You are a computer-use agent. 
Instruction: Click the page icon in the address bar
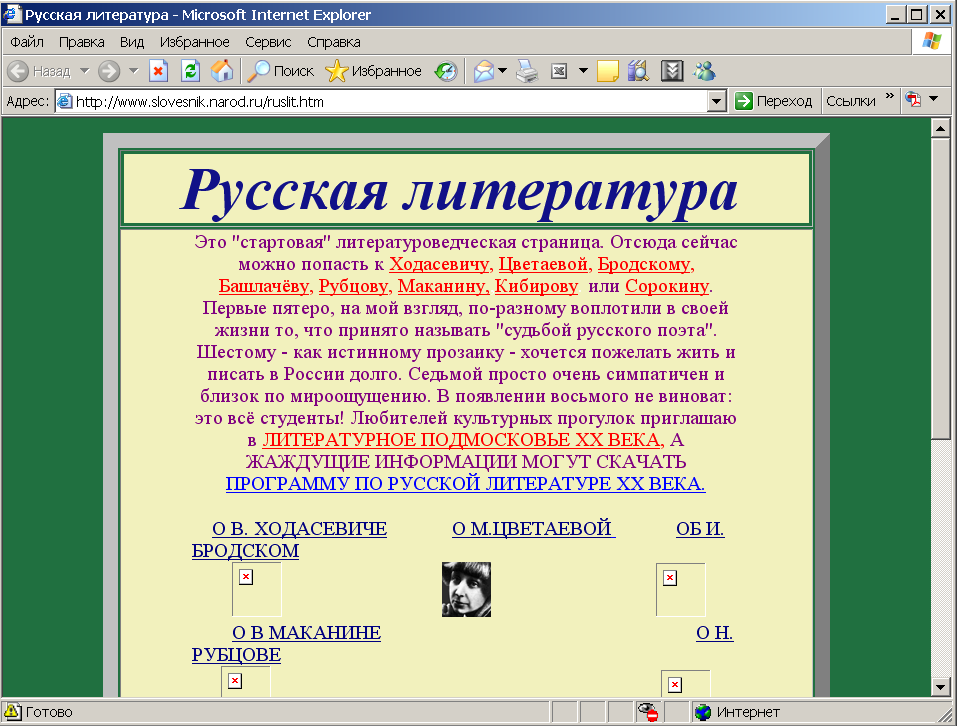[65, 101]
